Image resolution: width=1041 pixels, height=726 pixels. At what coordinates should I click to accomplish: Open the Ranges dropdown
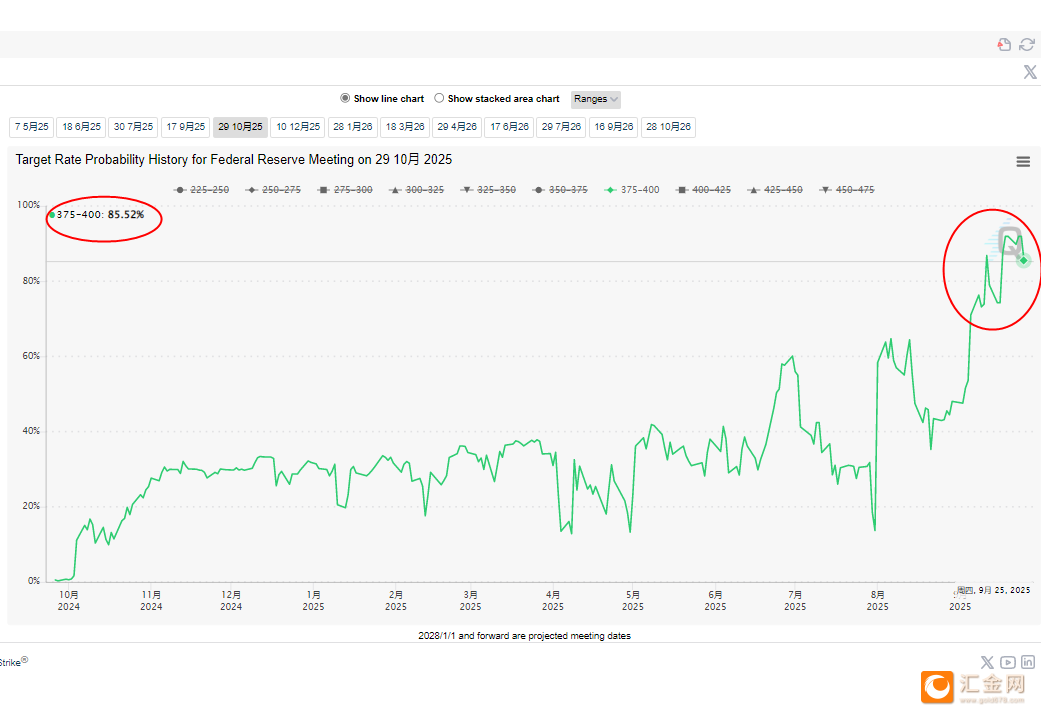(596, 99)
